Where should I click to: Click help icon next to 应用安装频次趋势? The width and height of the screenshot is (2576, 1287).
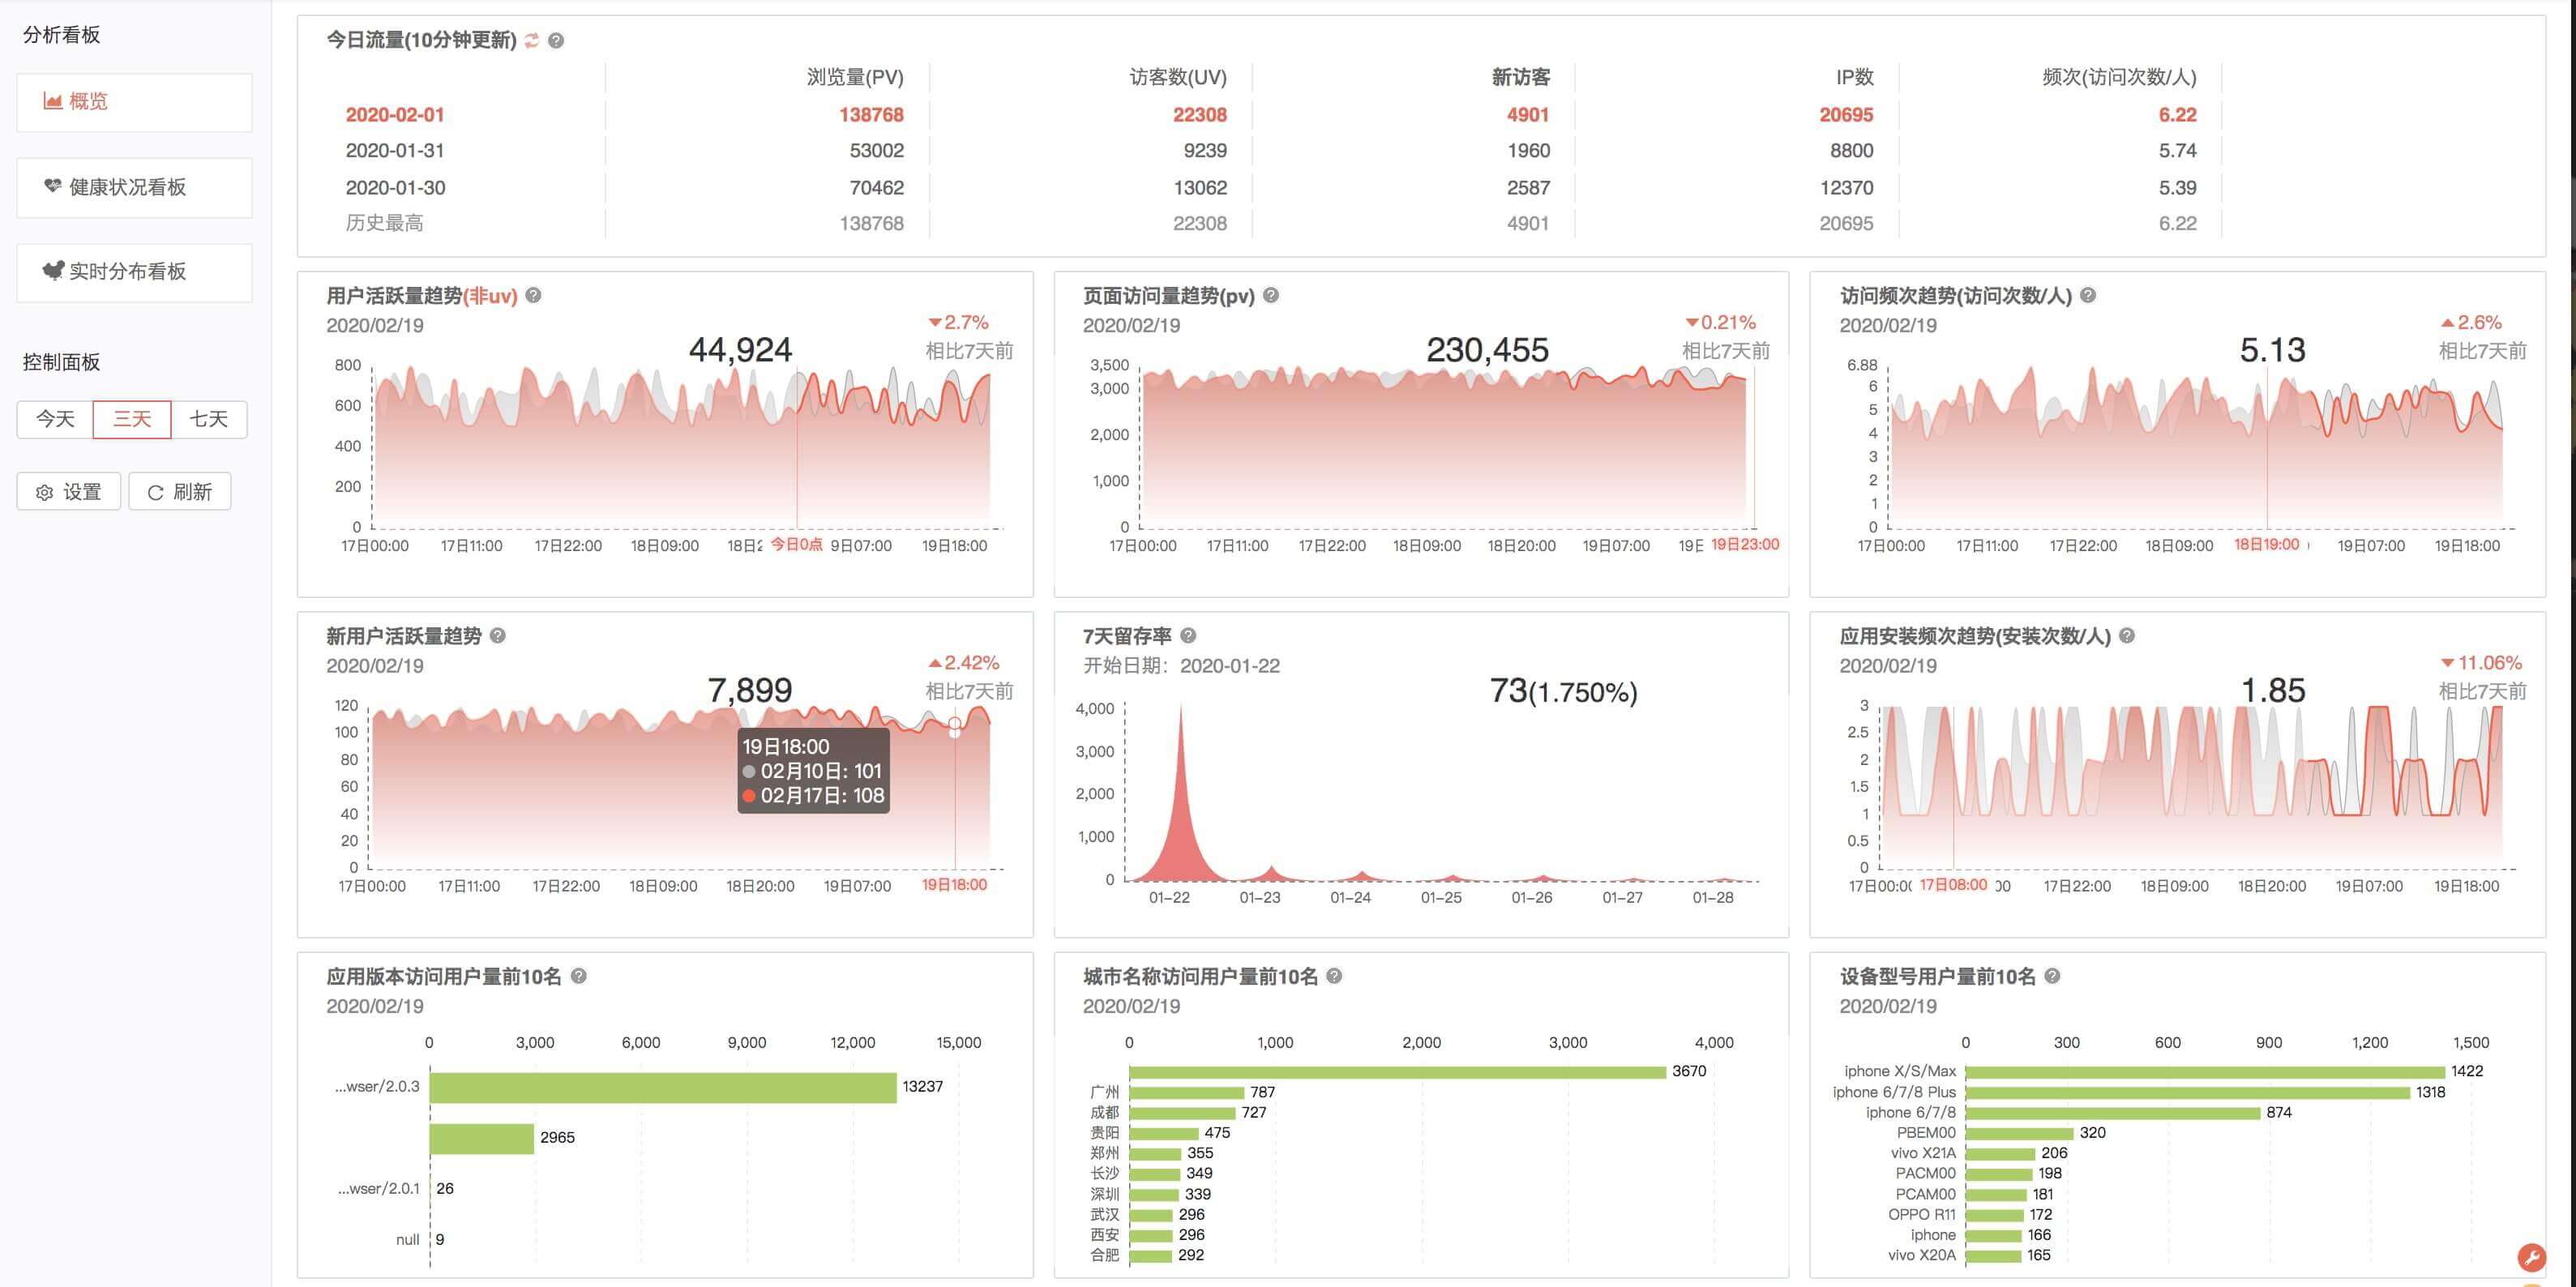pos(2127,635)
